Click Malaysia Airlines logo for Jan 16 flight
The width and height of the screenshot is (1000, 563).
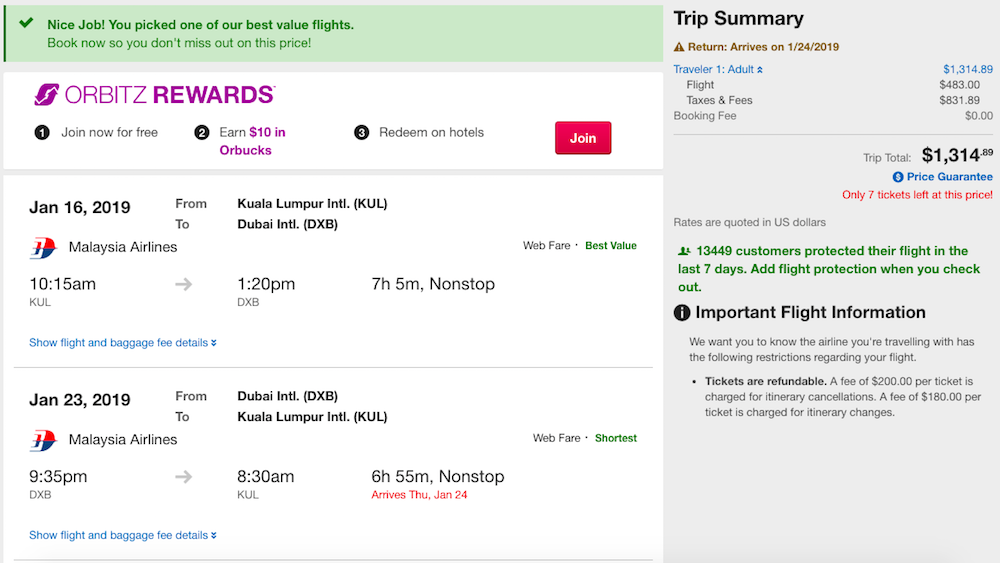click(x=43, y=247)
